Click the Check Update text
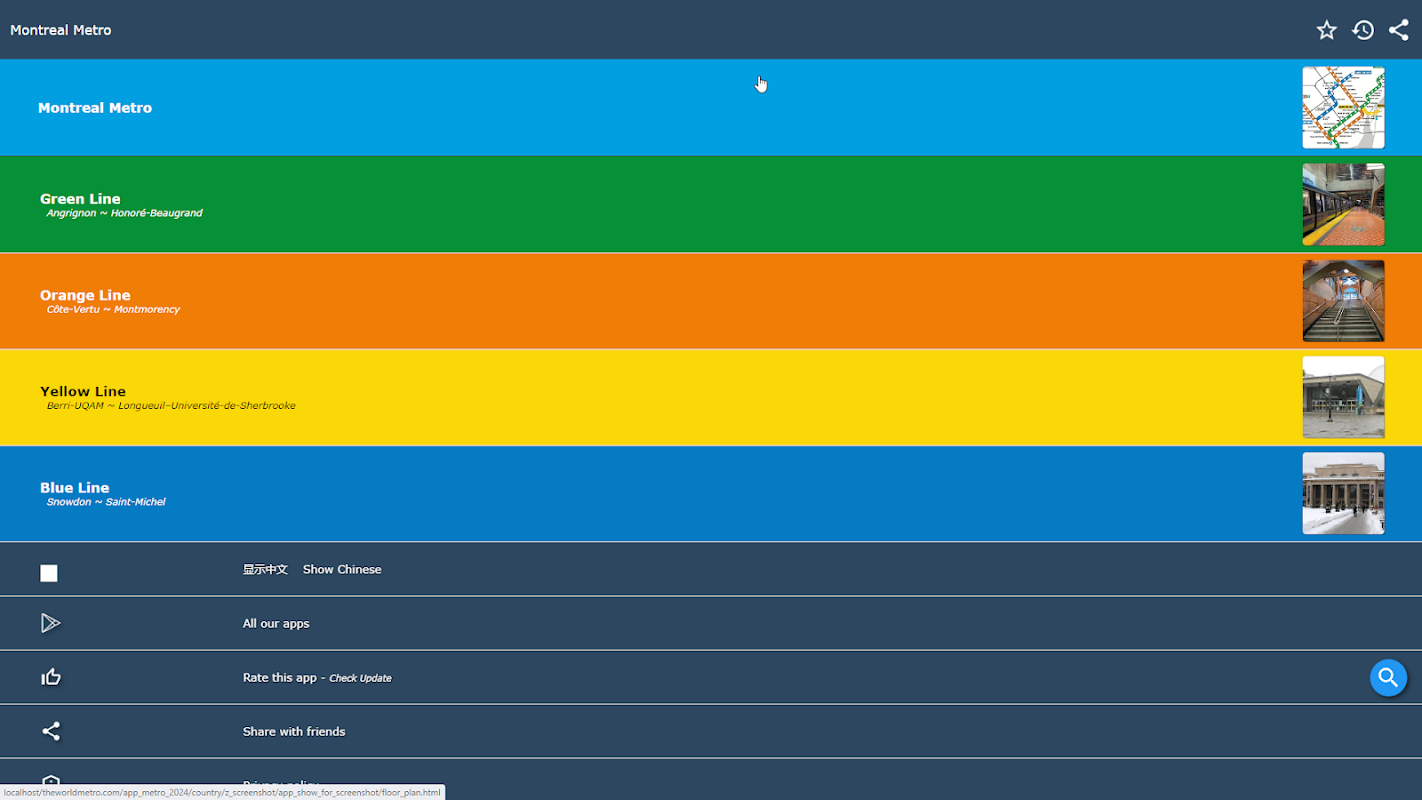The image size is (1422, 800). (x=360, y=678)
